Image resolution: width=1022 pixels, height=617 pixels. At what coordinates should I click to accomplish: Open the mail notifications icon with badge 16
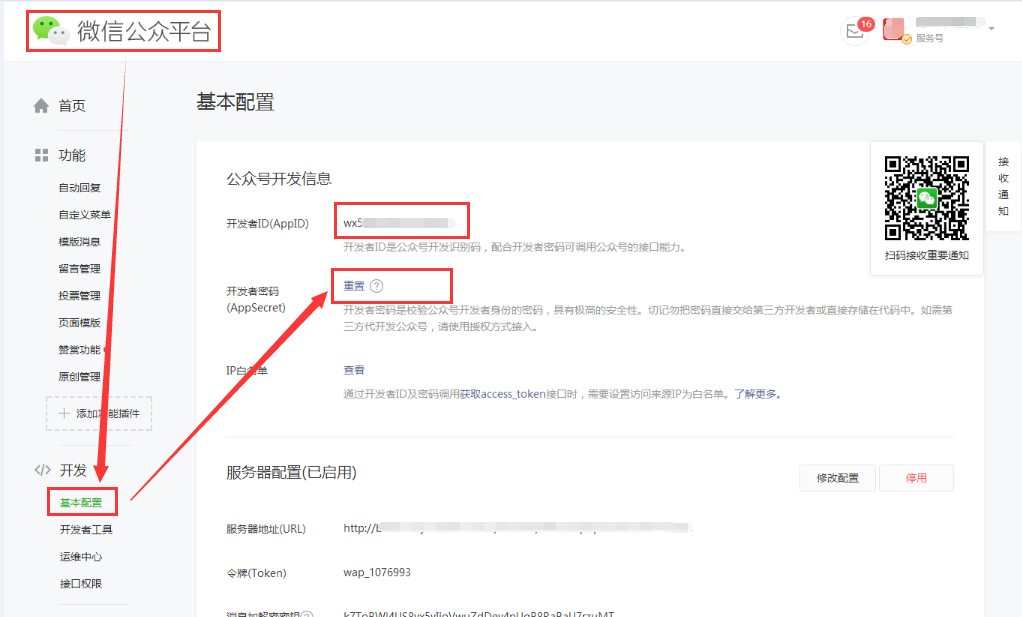point(854,31)
